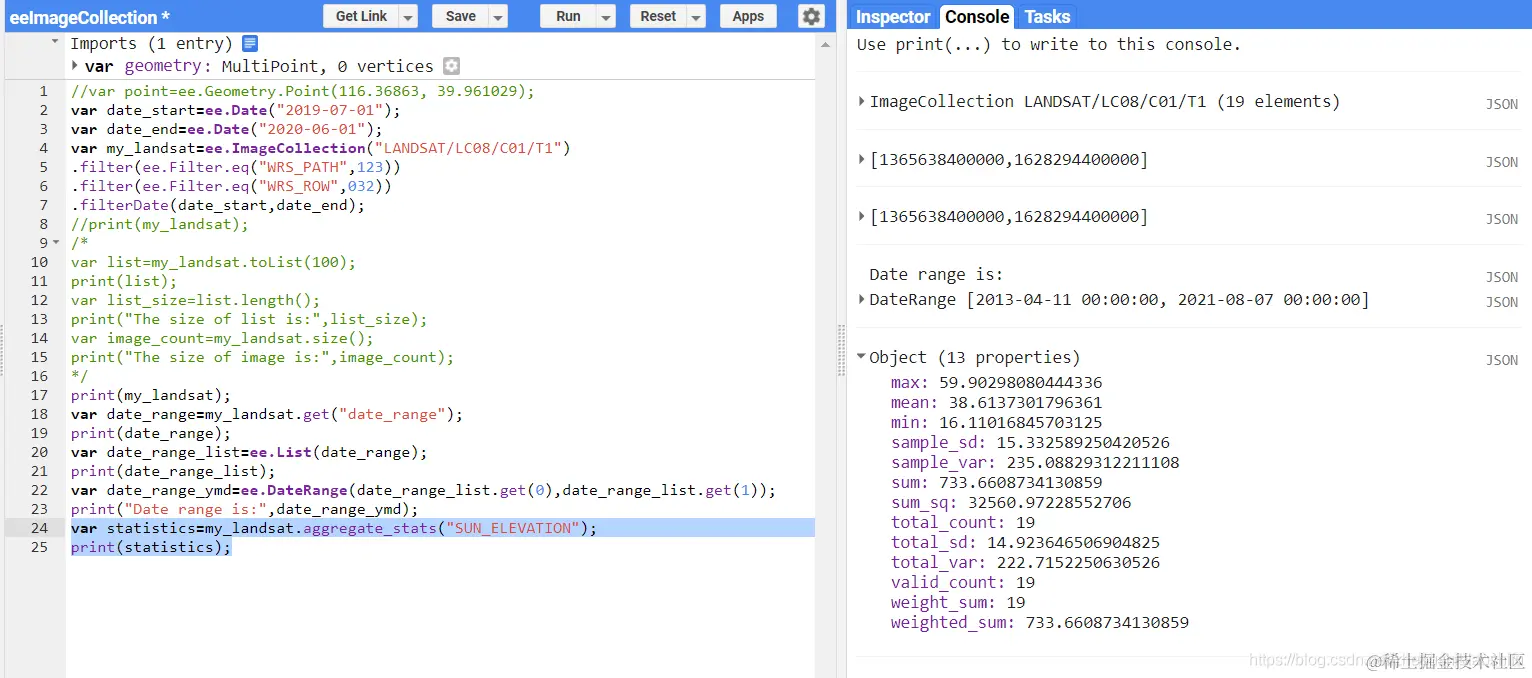Click JSON link beside the ImageCollection entry
Screen dimensions: 1532x678
[1501, 104]
